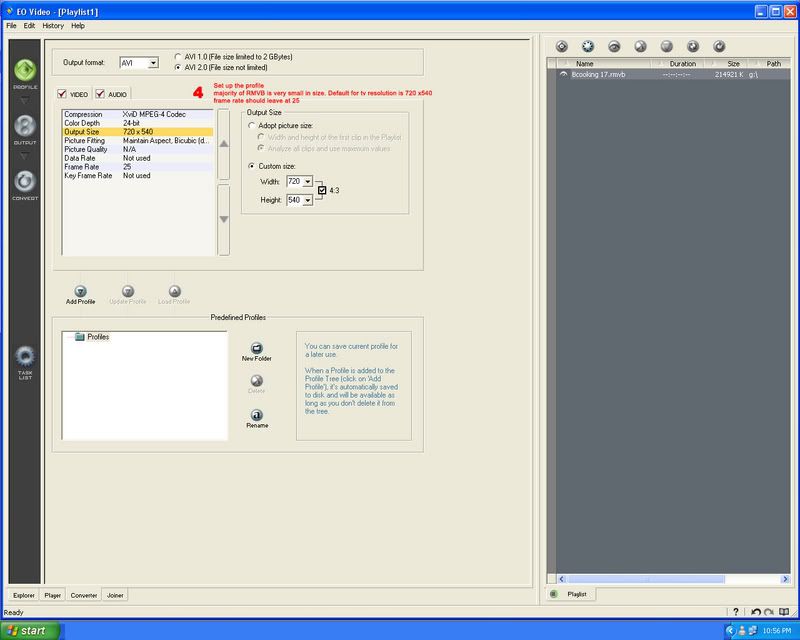Switch to the Joiner tab
800x640 pixels.
[x=114, y=595]
